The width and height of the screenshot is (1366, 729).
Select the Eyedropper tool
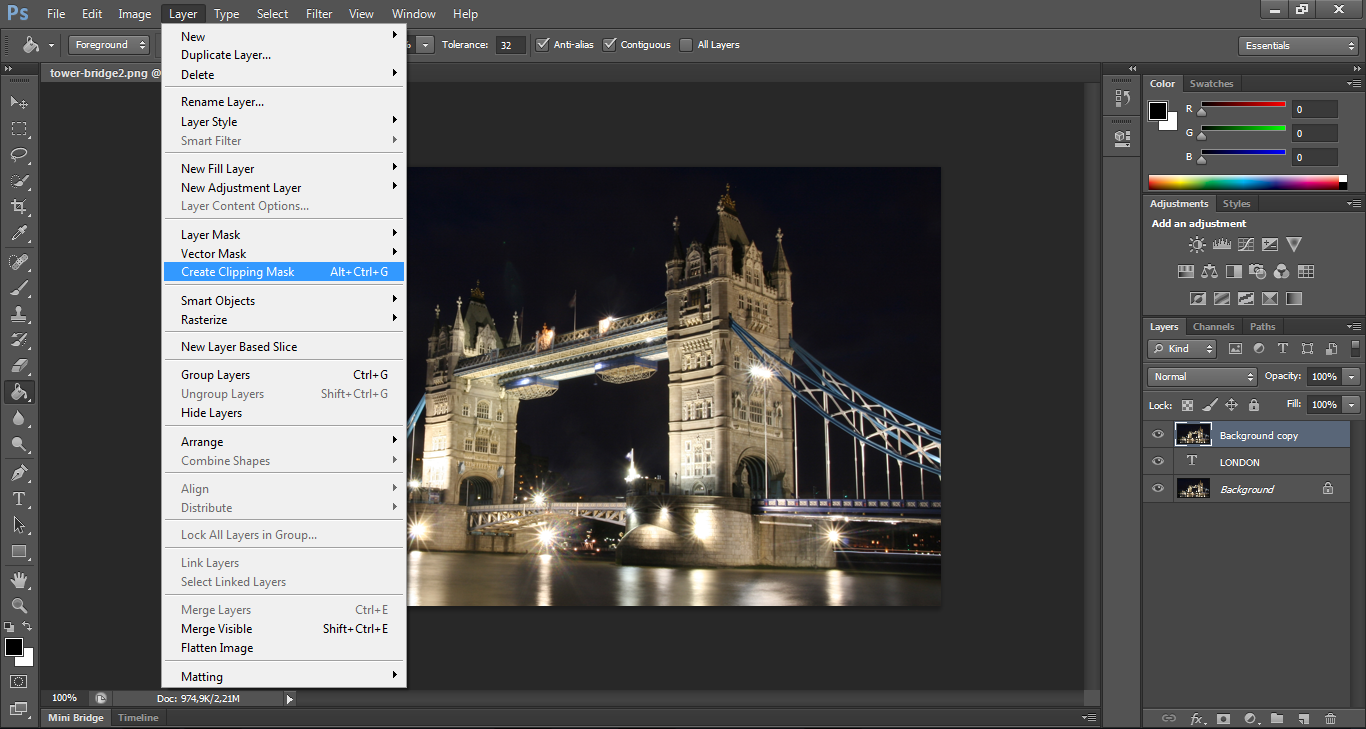[19, 234]
